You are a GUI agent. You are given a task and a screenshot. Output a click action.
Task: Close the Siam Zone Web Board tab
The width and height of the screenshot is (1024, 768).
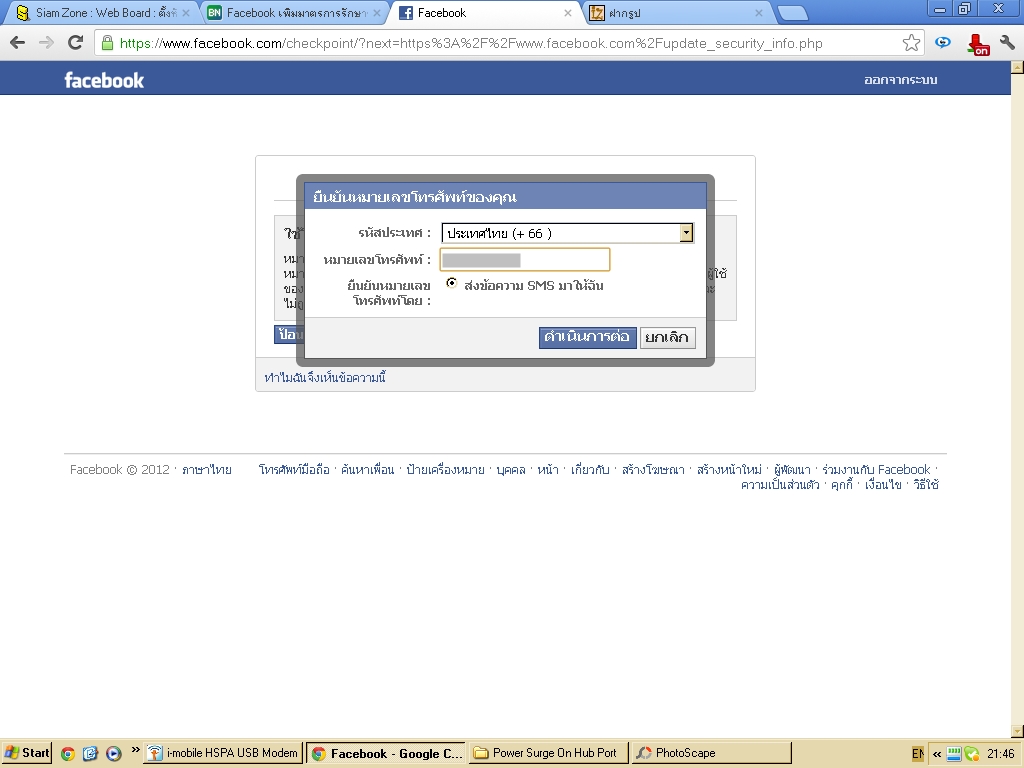click(186, 13)
